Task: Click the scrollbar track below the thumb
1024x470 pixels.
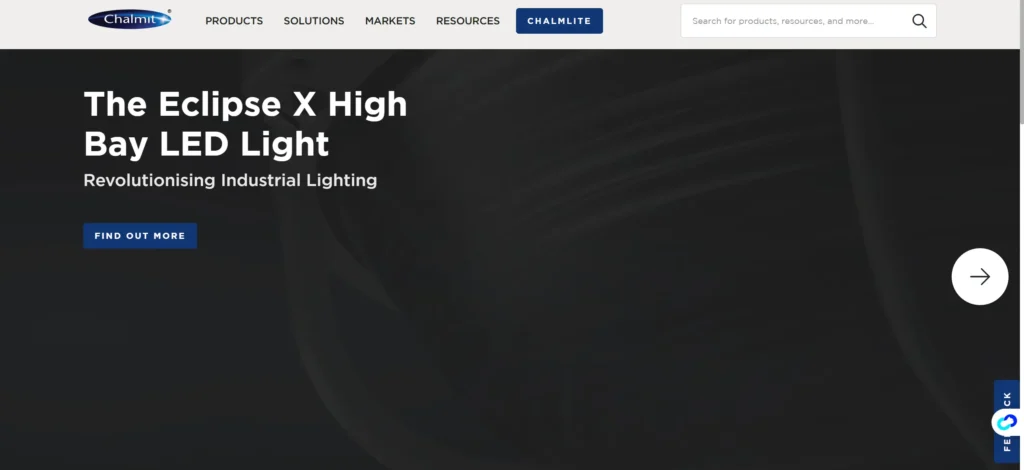Action: tap(1021, 294)
